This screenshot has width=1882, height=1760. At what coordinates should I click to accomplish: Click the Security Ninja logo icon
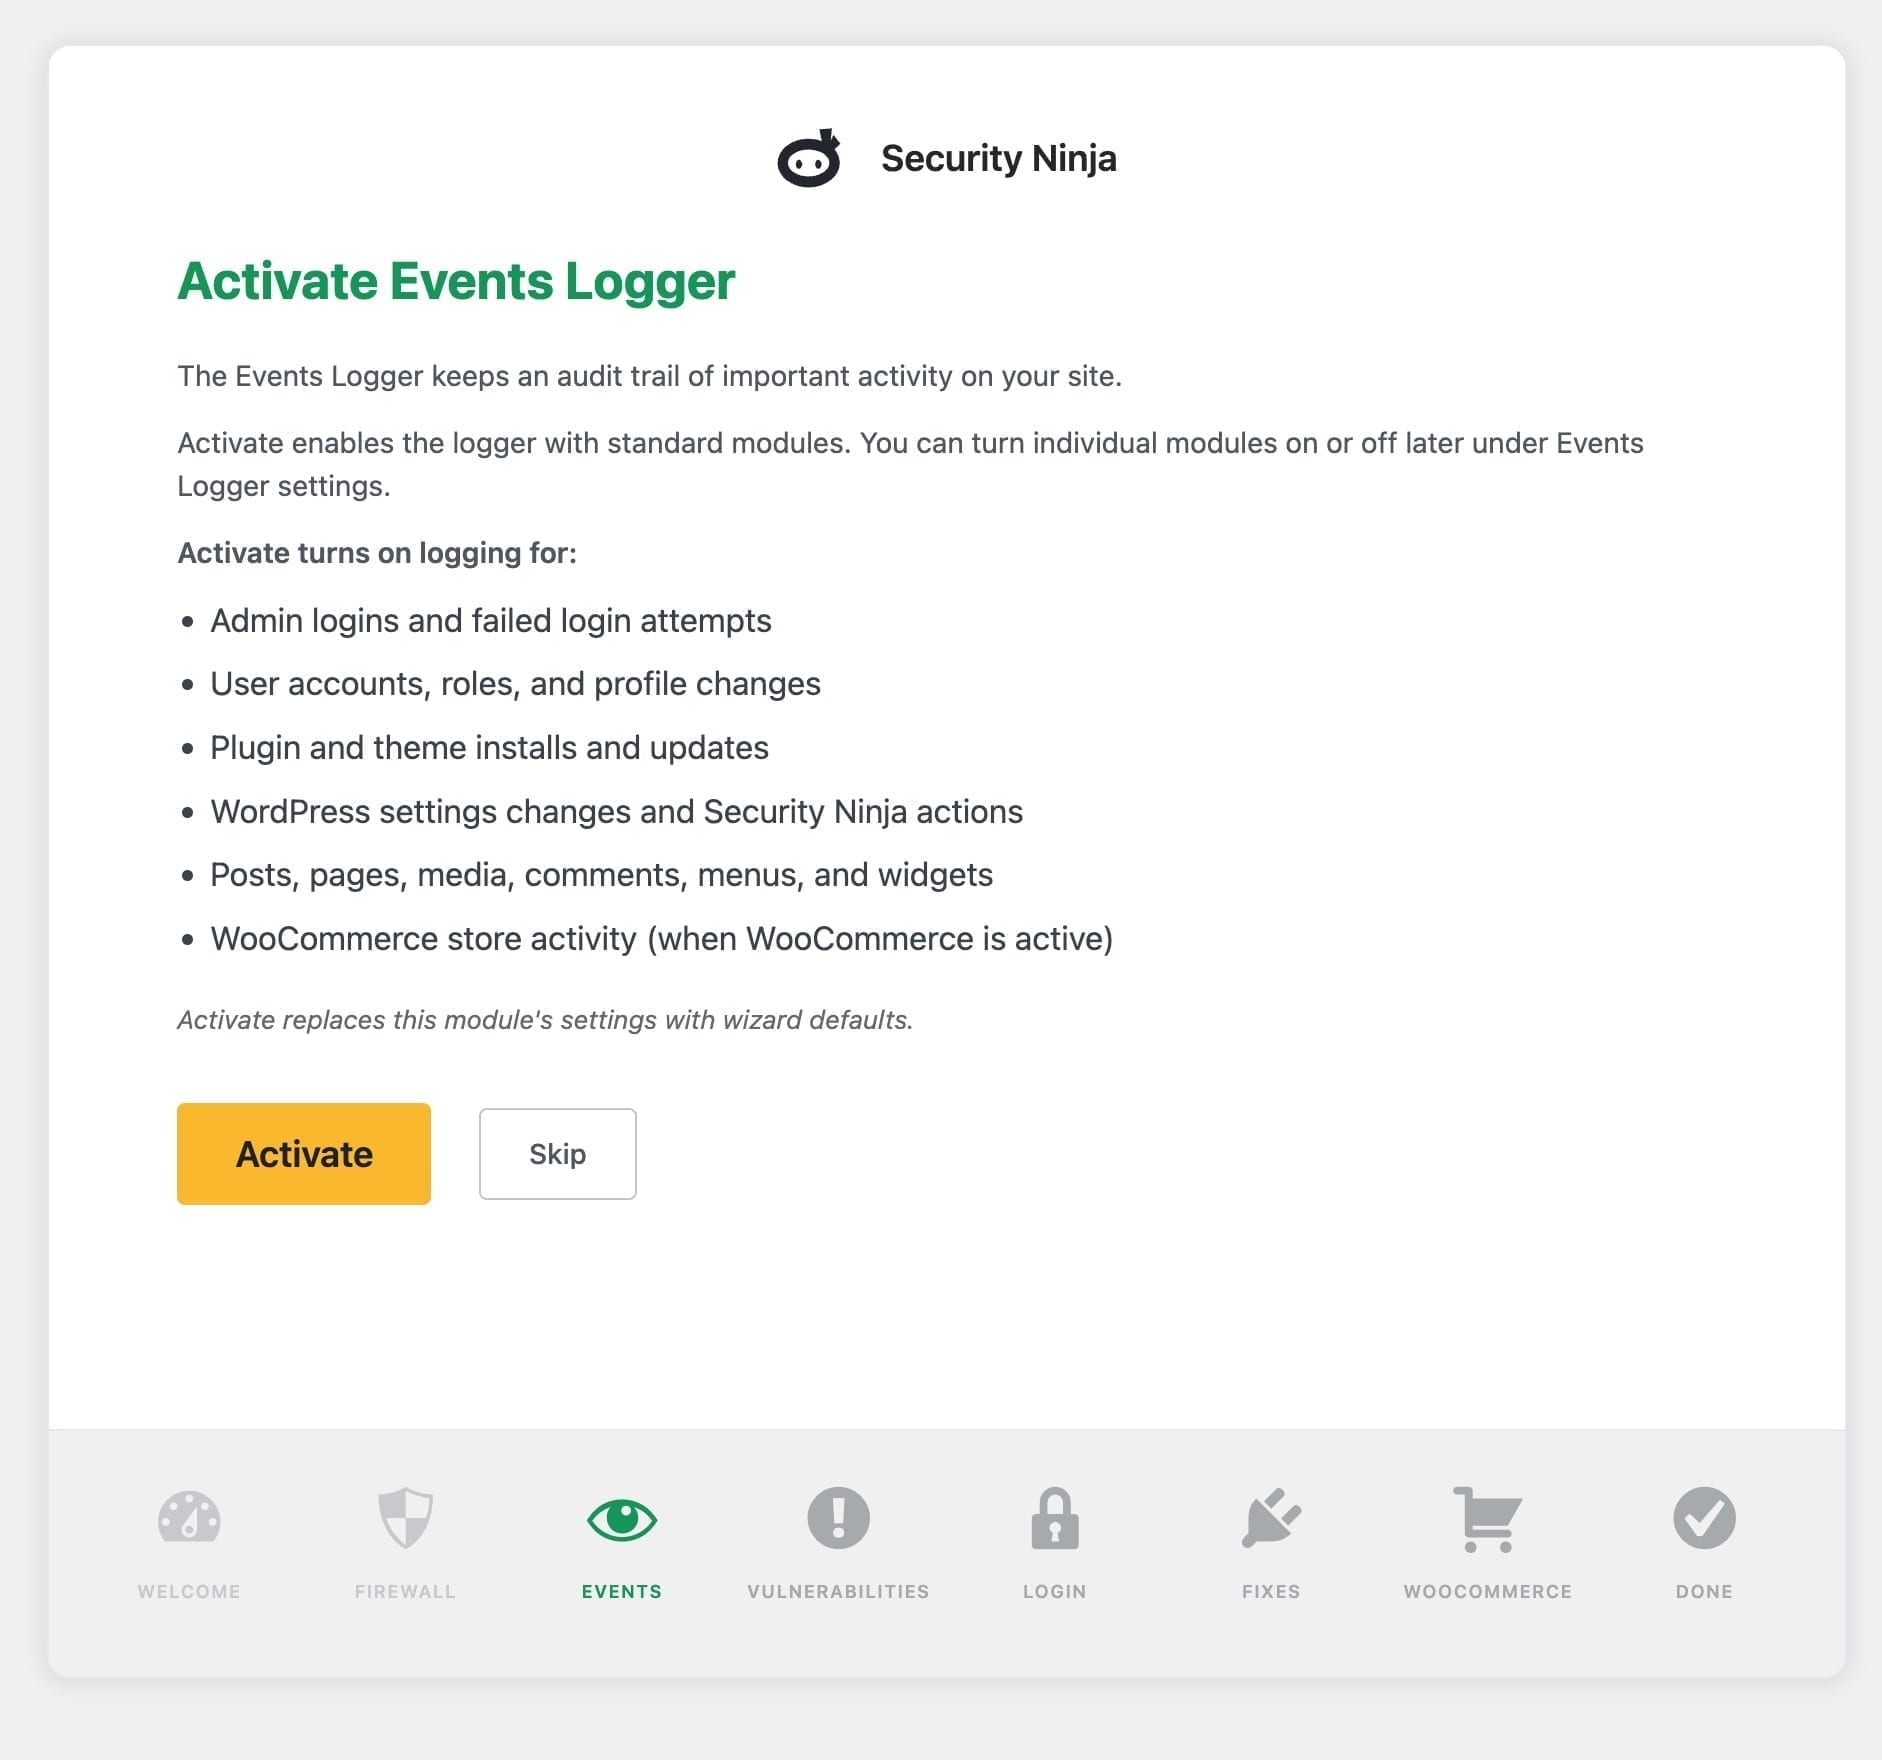click(808, 158)
